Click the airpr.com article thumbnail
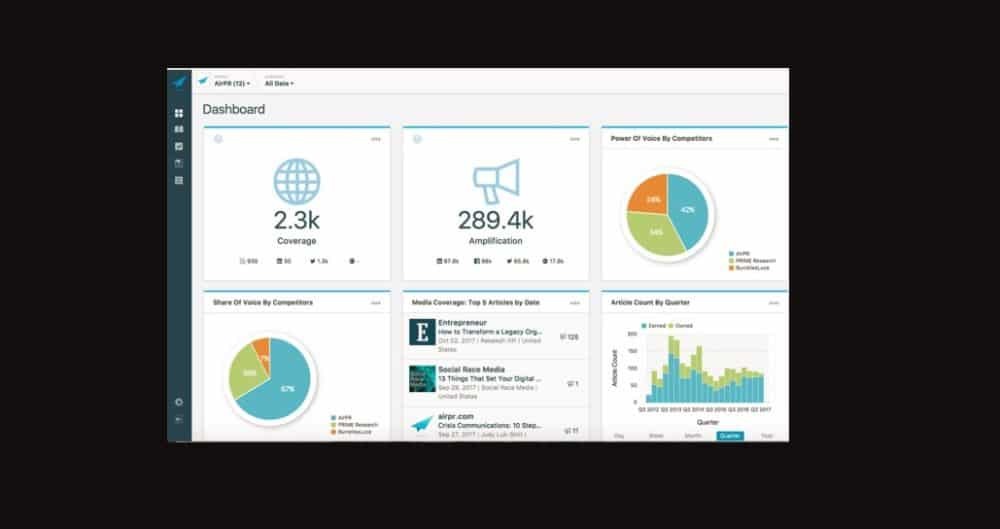This screenshot has height=529, width=1000. coord(421,424)
